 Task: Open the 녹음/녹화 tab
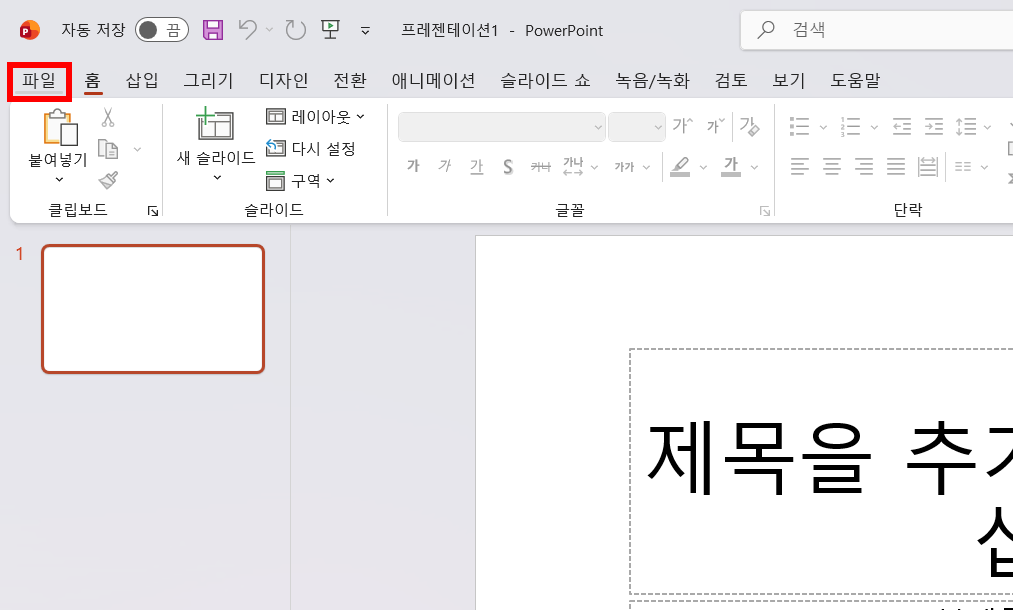653,81
